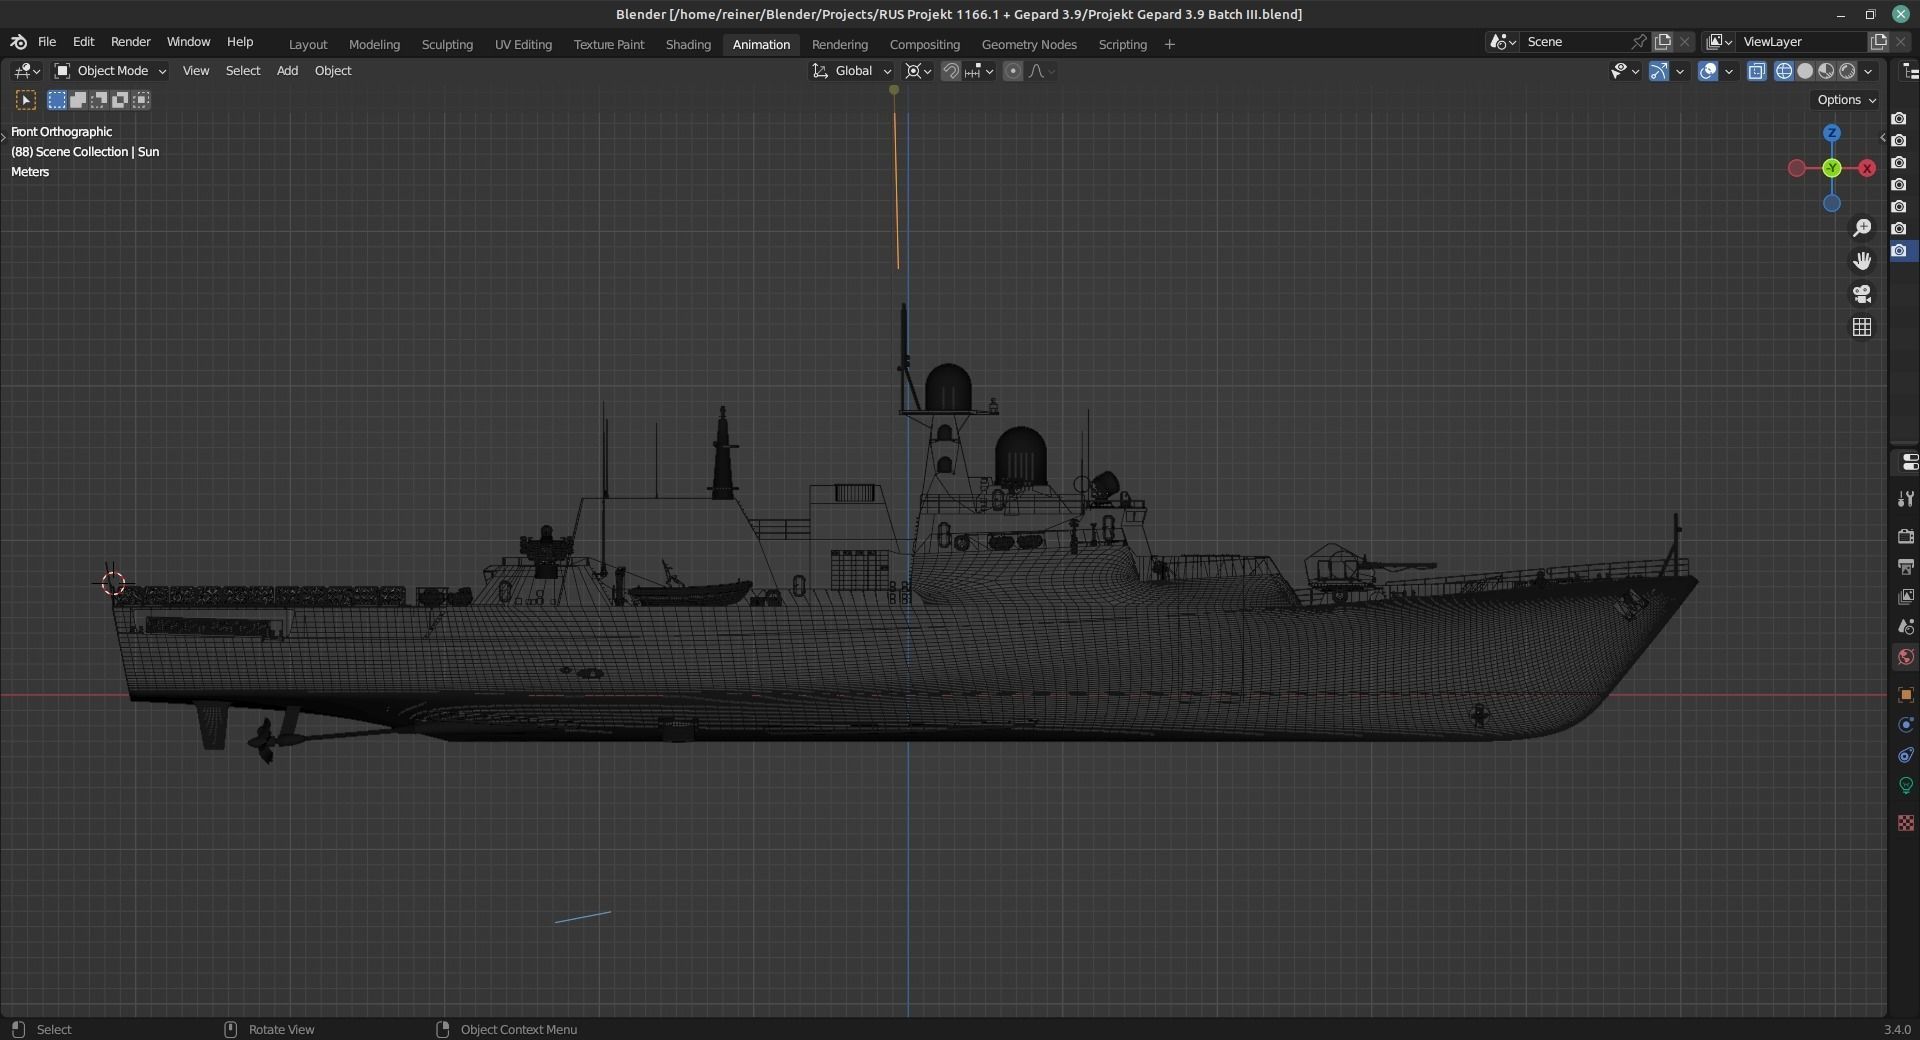The height and width of the screenshot is (1040, 1920).
Task: Open the Edit menu
Action: (84, 42)
